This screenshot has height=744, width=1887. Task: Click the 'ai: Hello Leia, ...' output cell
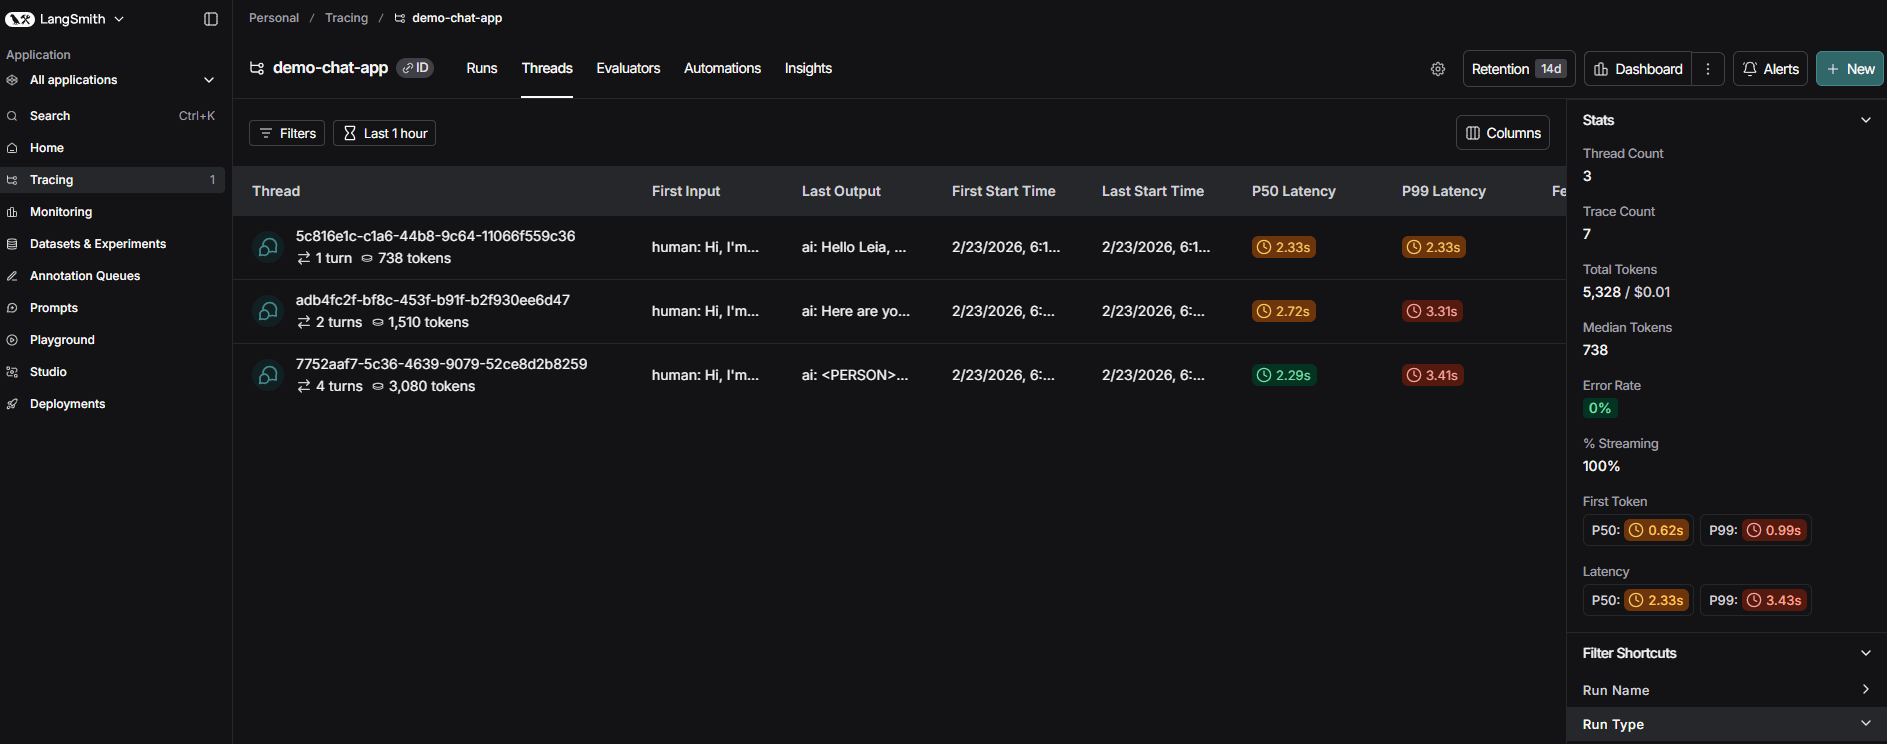[854, 247]
